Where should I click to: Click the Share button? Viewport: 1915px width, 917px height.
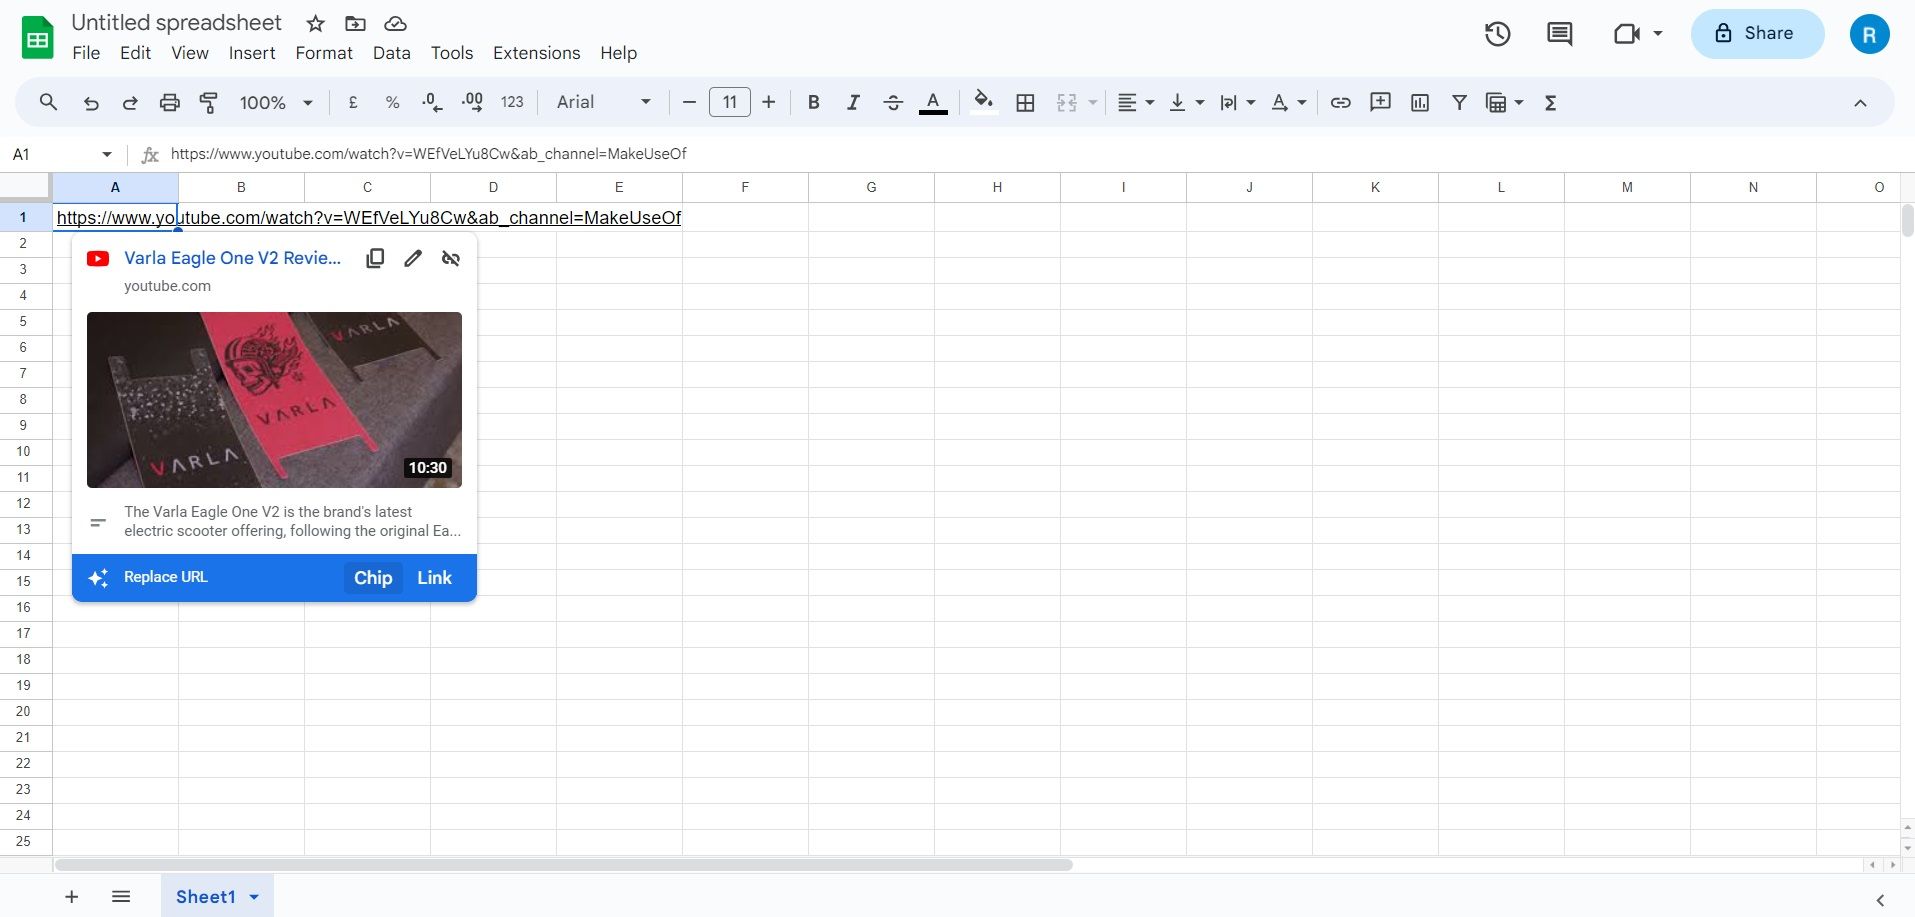1756,33
